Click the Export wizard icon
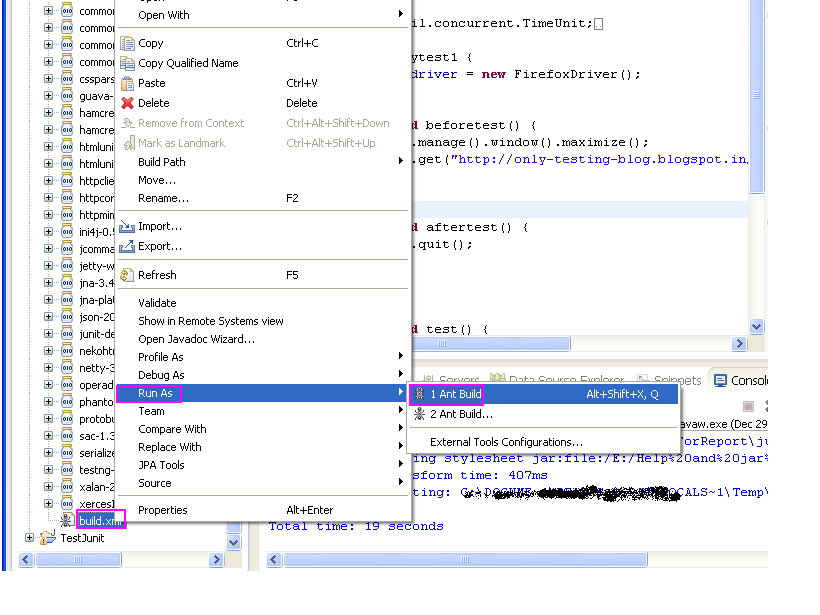The image size is (820, 615). 129,246
